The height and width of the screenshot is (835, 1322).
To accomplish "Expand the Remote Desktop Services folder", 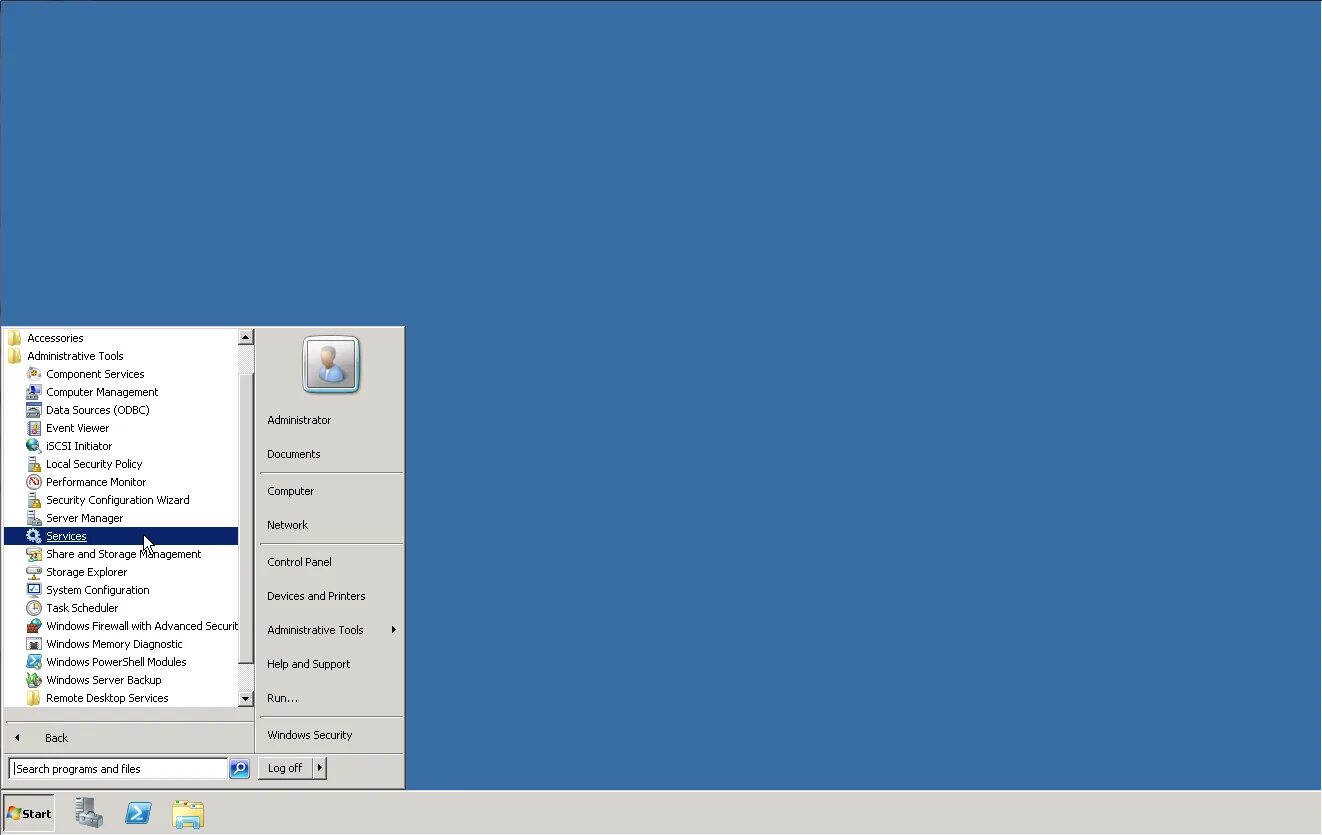I will (34, 698).
